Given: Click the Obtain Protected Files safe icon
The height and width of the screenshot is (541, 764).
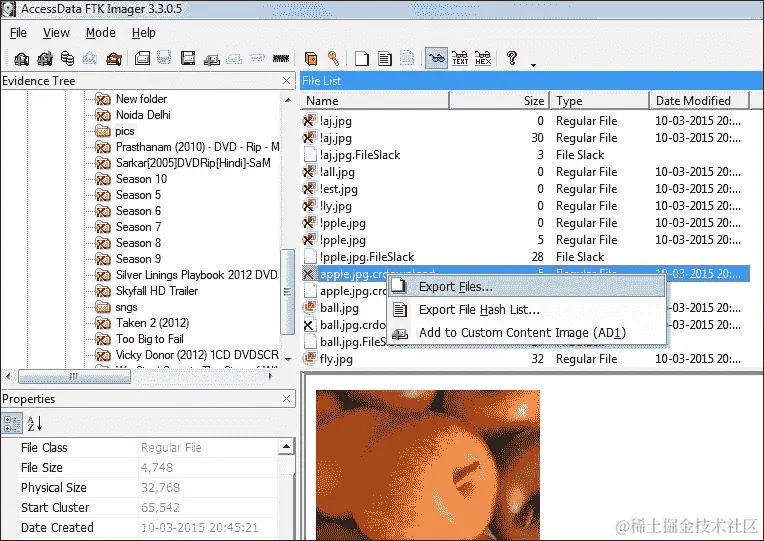Looking at the screenshot, I should (311, 58).
